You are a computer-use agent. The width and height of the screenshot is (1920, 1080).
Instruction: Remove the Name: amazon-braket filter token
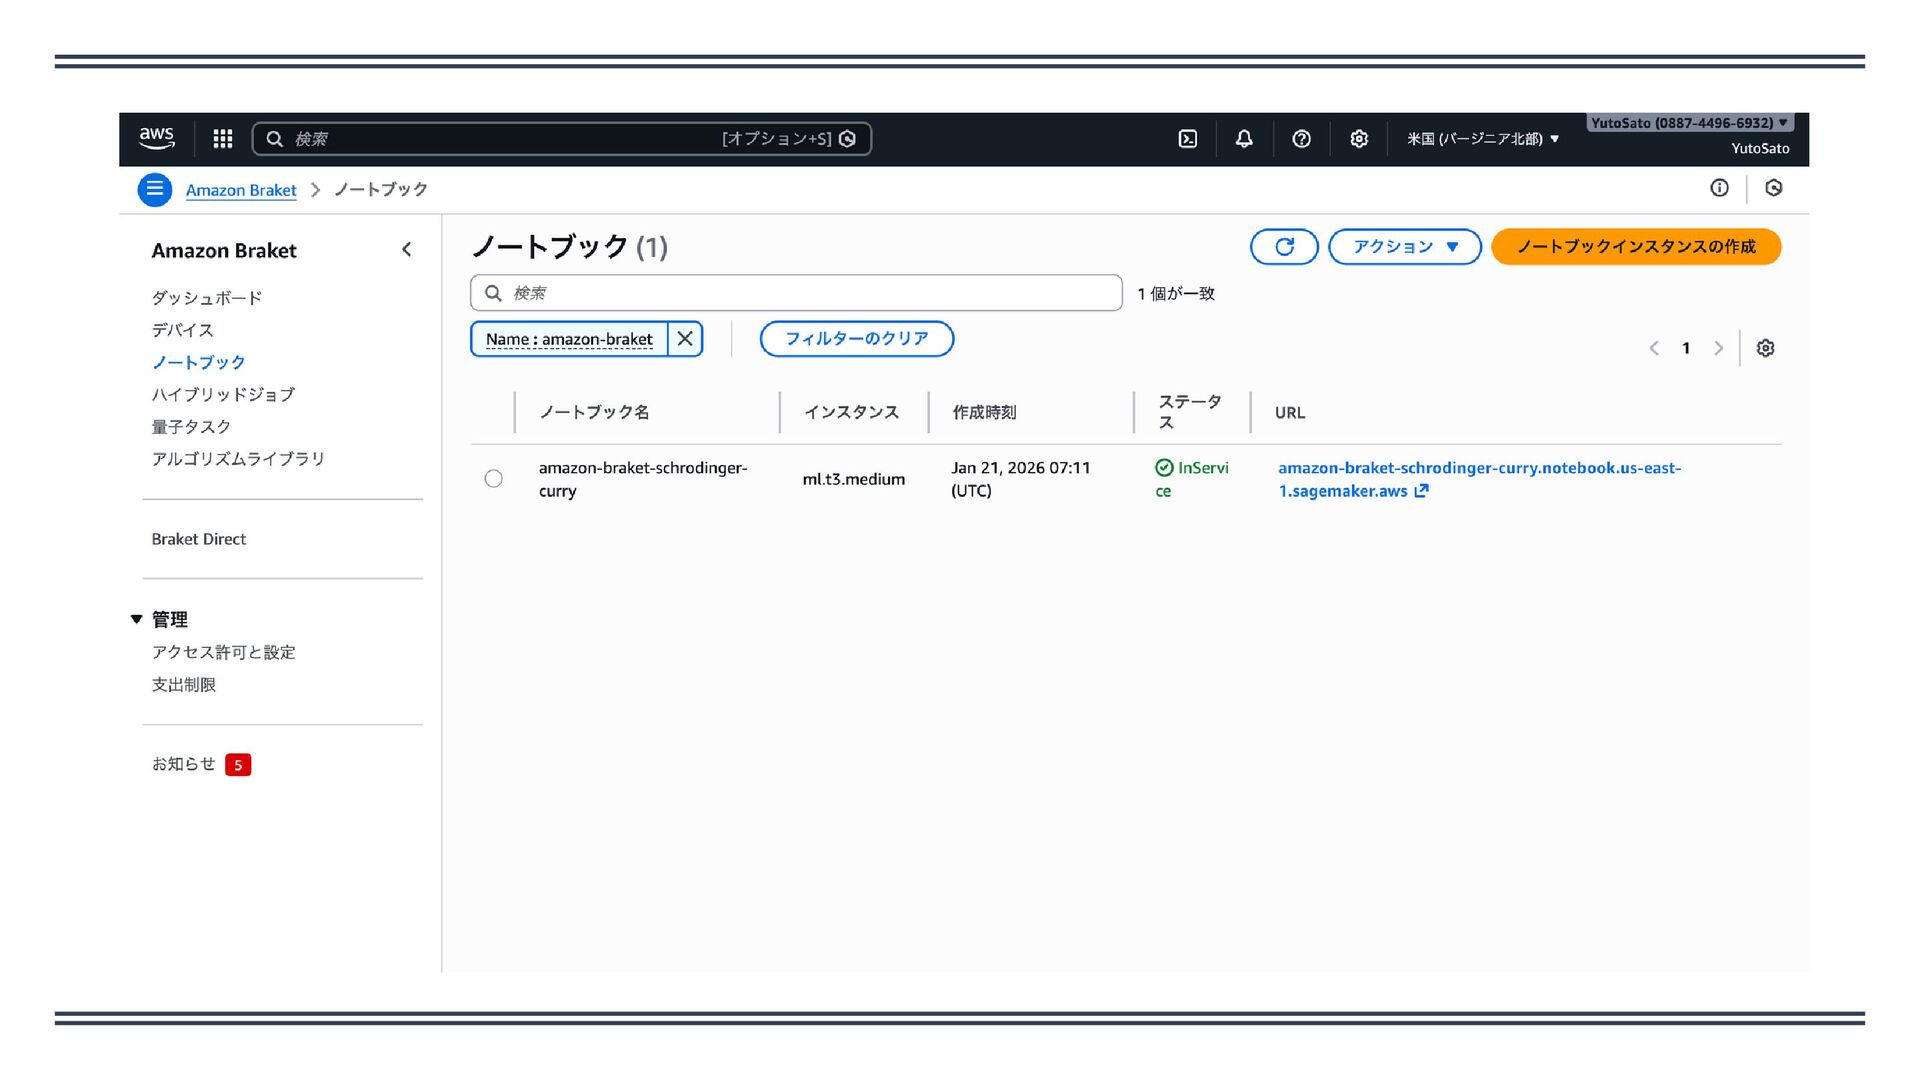click(x=685, y=339)
